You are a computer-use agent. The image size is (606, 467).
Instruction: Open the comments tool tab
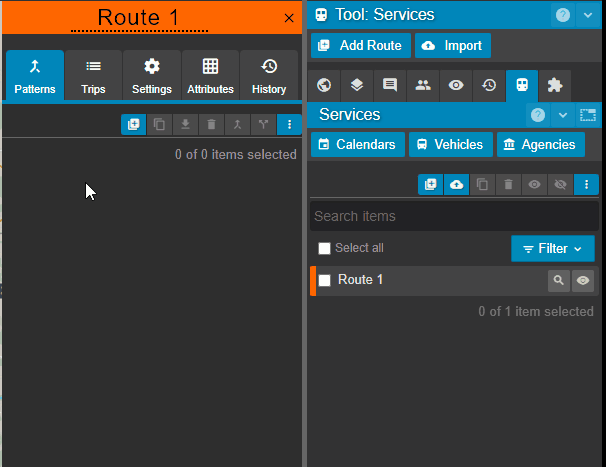click(389, 85)
